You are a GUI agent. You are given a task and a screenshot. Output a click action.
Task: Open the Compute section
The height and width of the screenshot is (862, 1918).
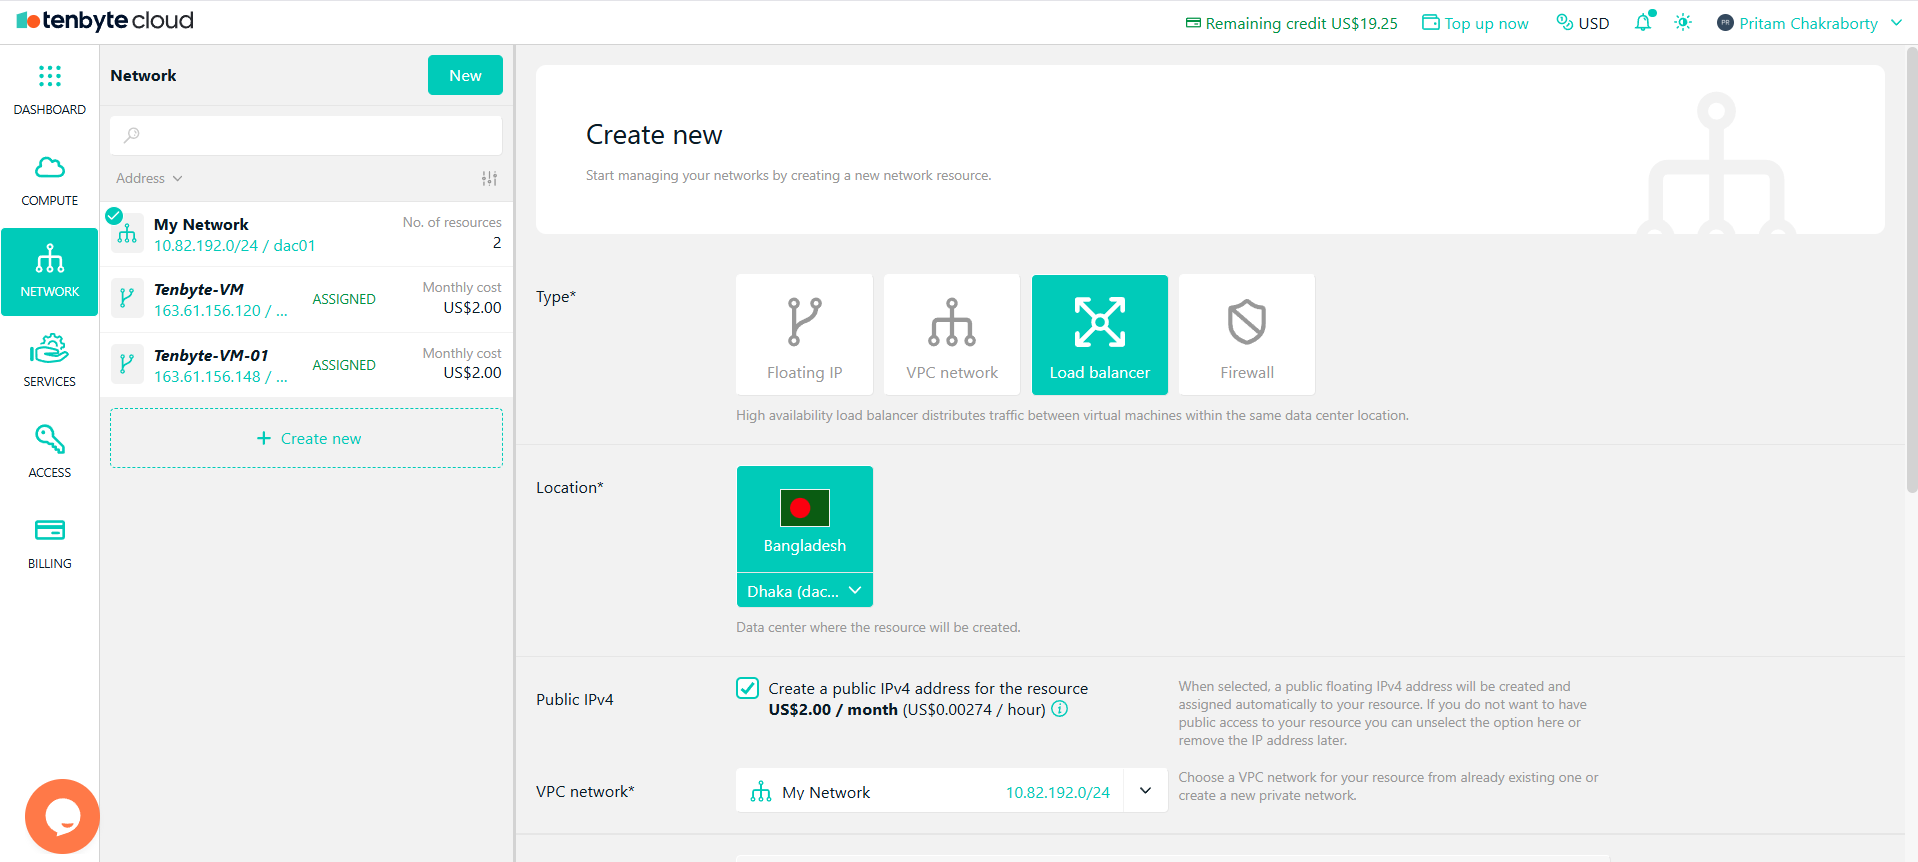point(49,181)
